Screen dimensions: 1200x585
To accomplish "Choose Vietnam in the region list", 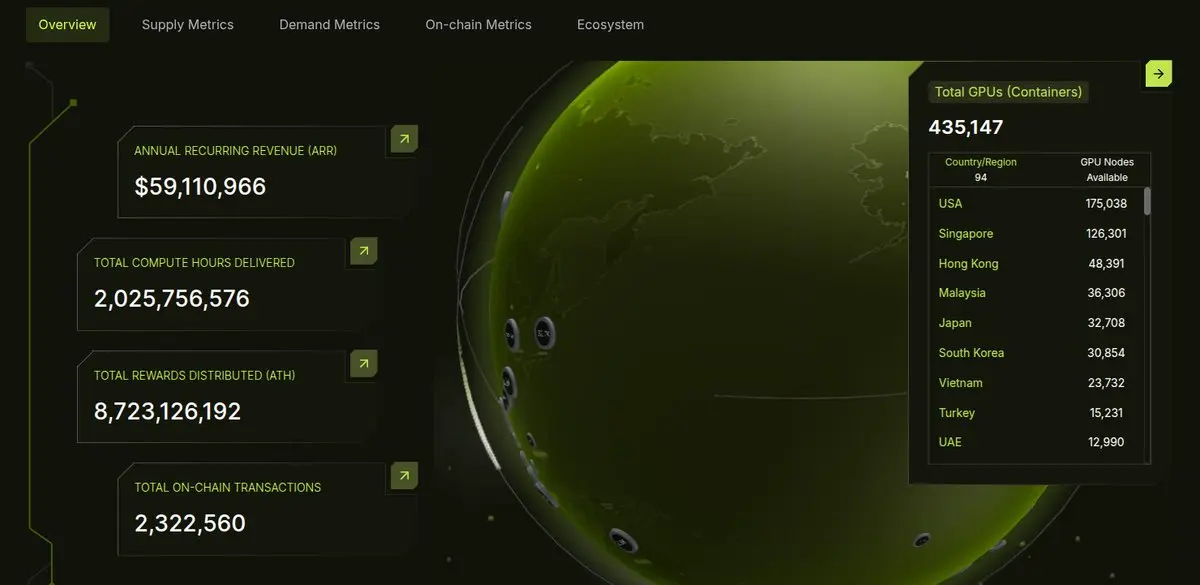I will pos(960,383).
